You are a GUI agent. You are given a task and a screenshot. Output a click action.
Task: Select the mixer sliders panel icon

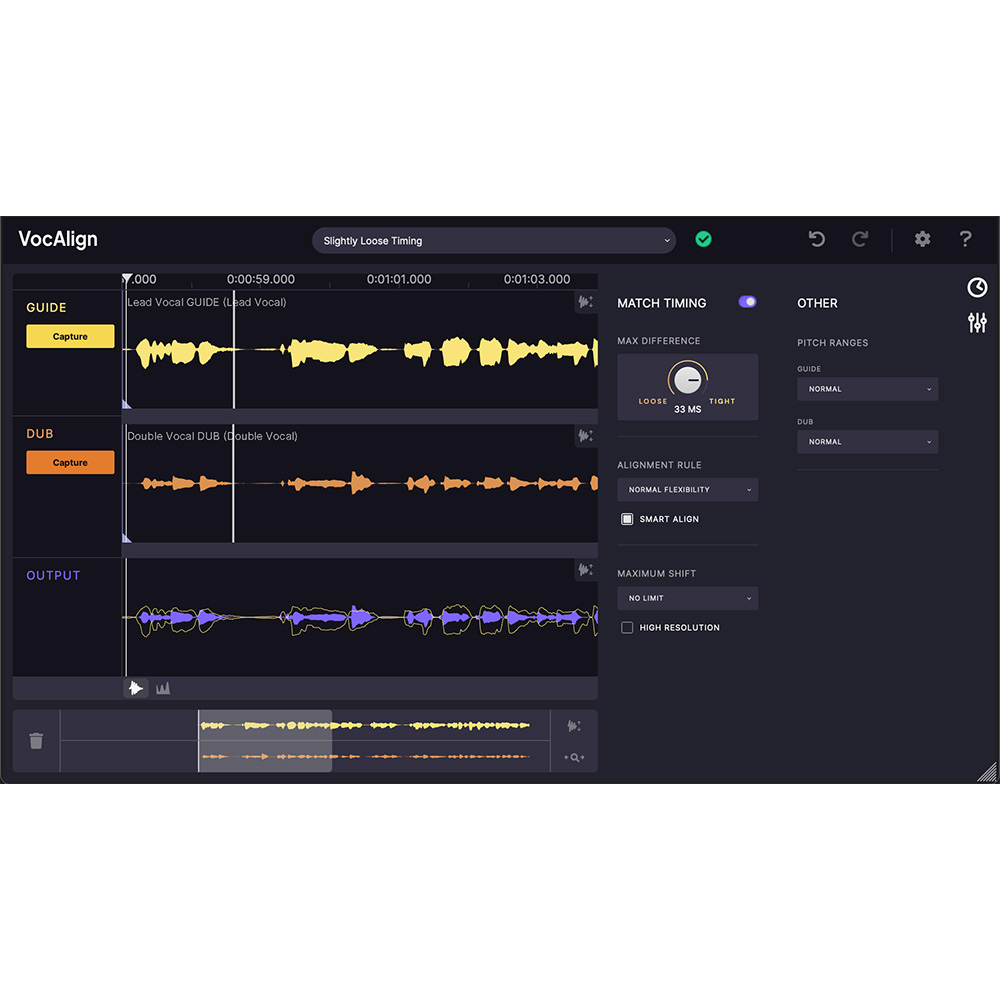pyautogui.click(x=977, y=323)
